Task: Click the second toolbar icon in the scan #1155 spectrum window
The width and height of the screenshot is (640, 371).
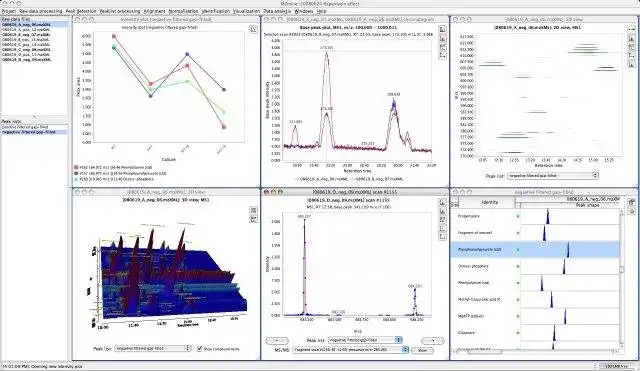Action: (x=442, y=211)
